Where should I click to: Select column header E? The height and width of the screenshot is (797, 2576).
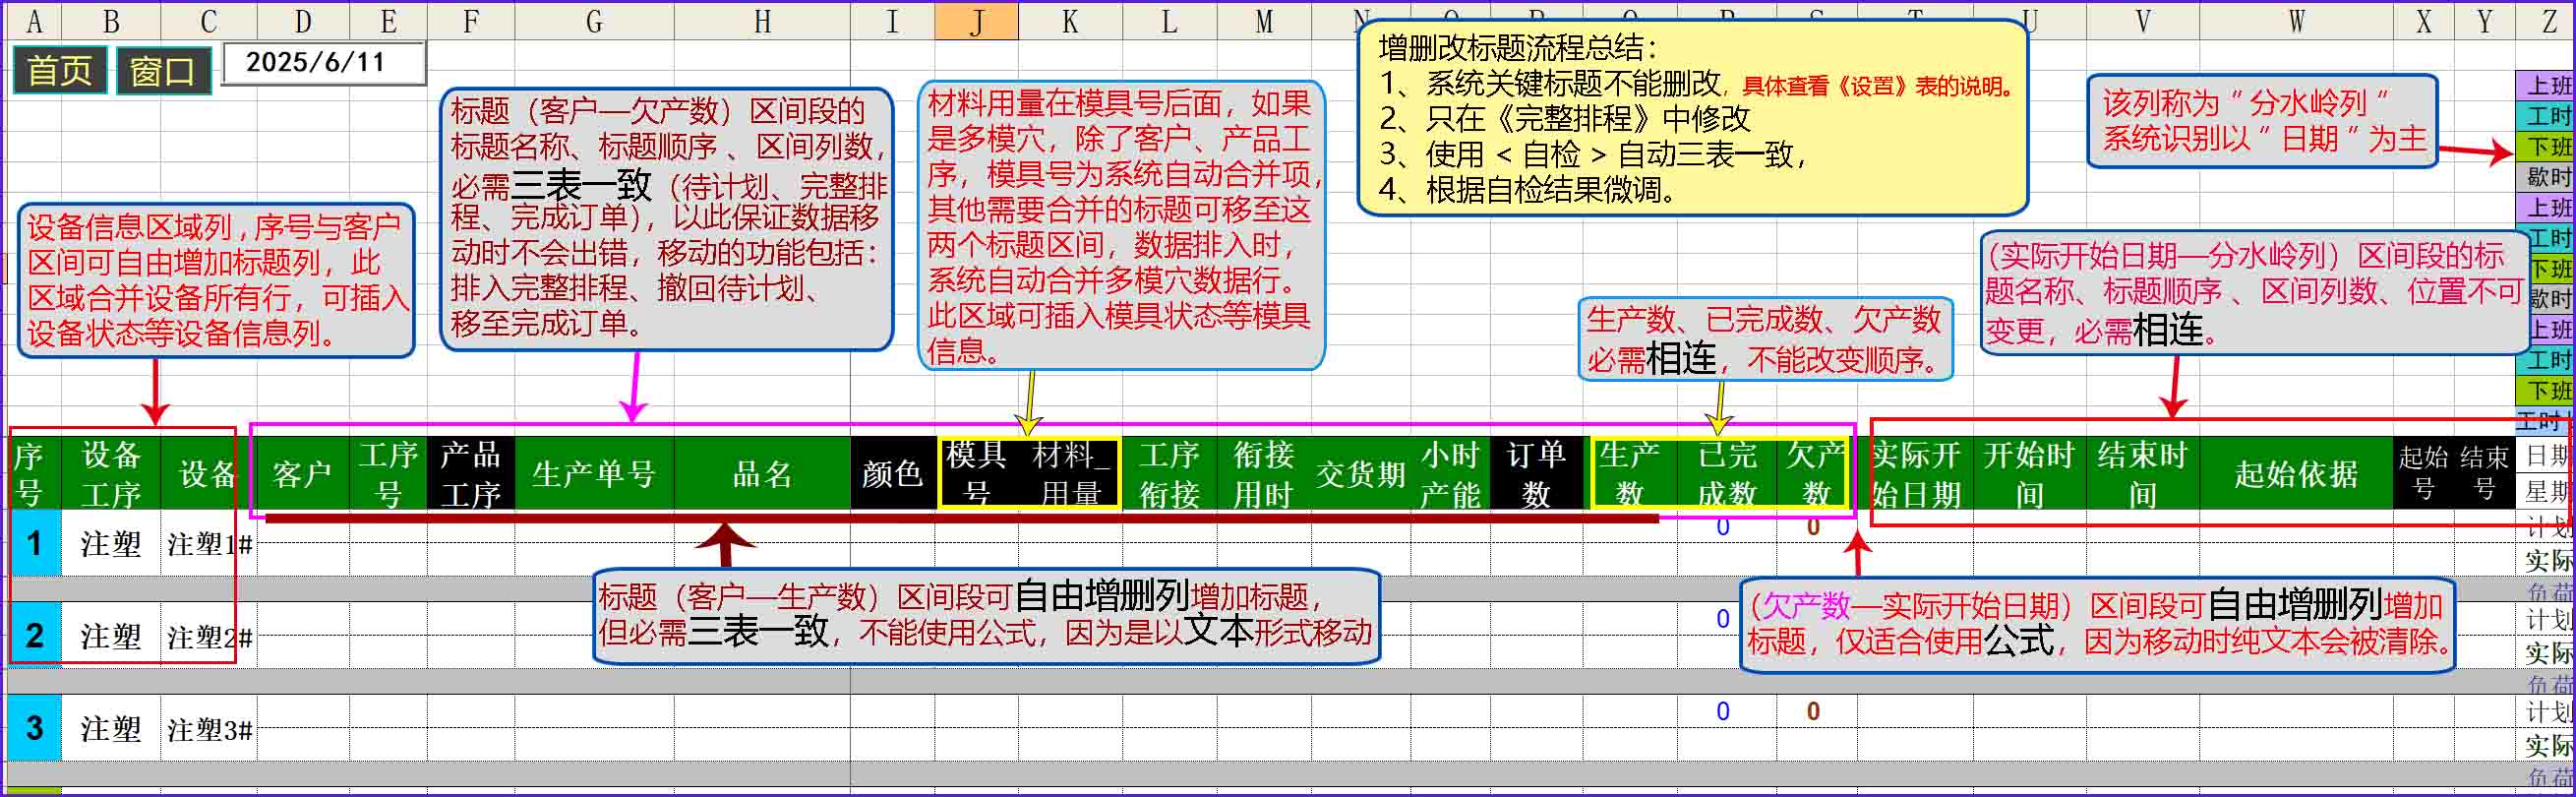(x=388, y=21)
